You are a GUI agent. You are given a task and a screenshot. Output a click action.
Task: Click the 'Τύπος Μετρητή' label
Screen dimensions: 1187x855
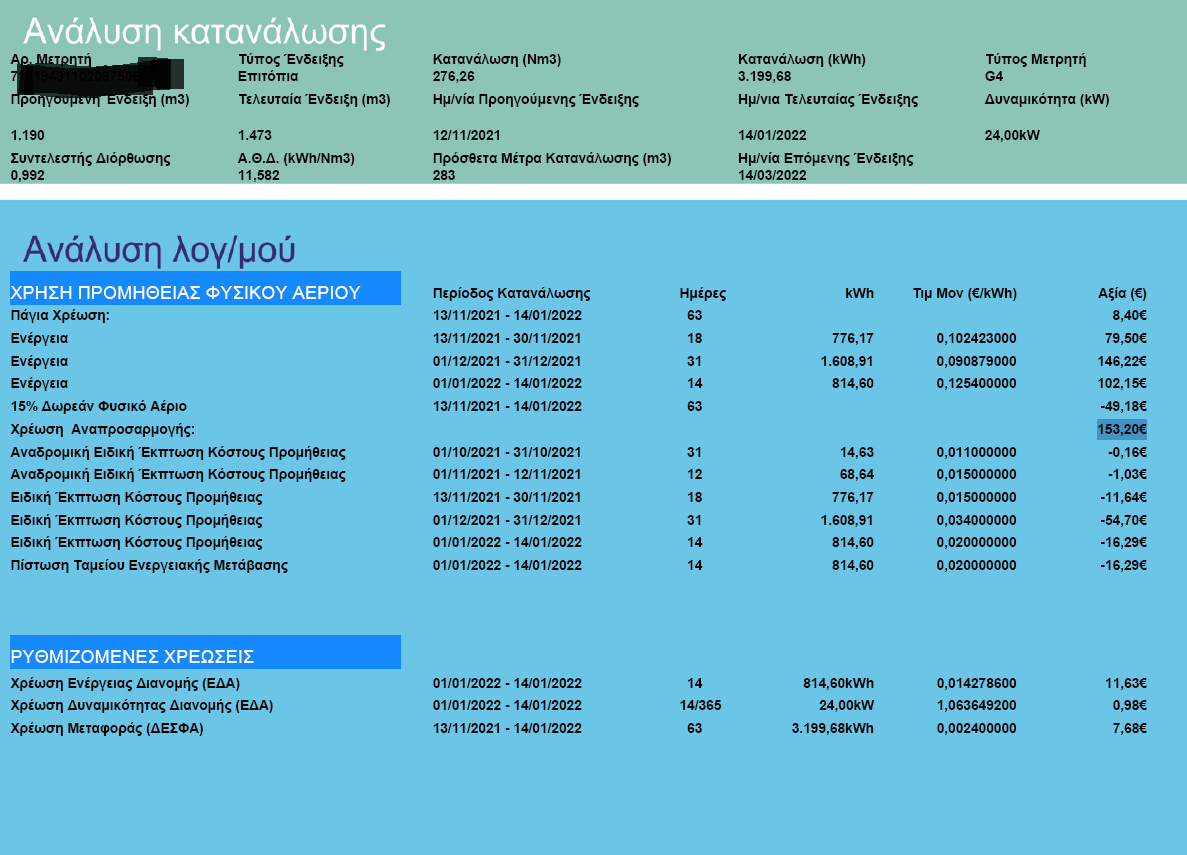(x=1036, y=59)
